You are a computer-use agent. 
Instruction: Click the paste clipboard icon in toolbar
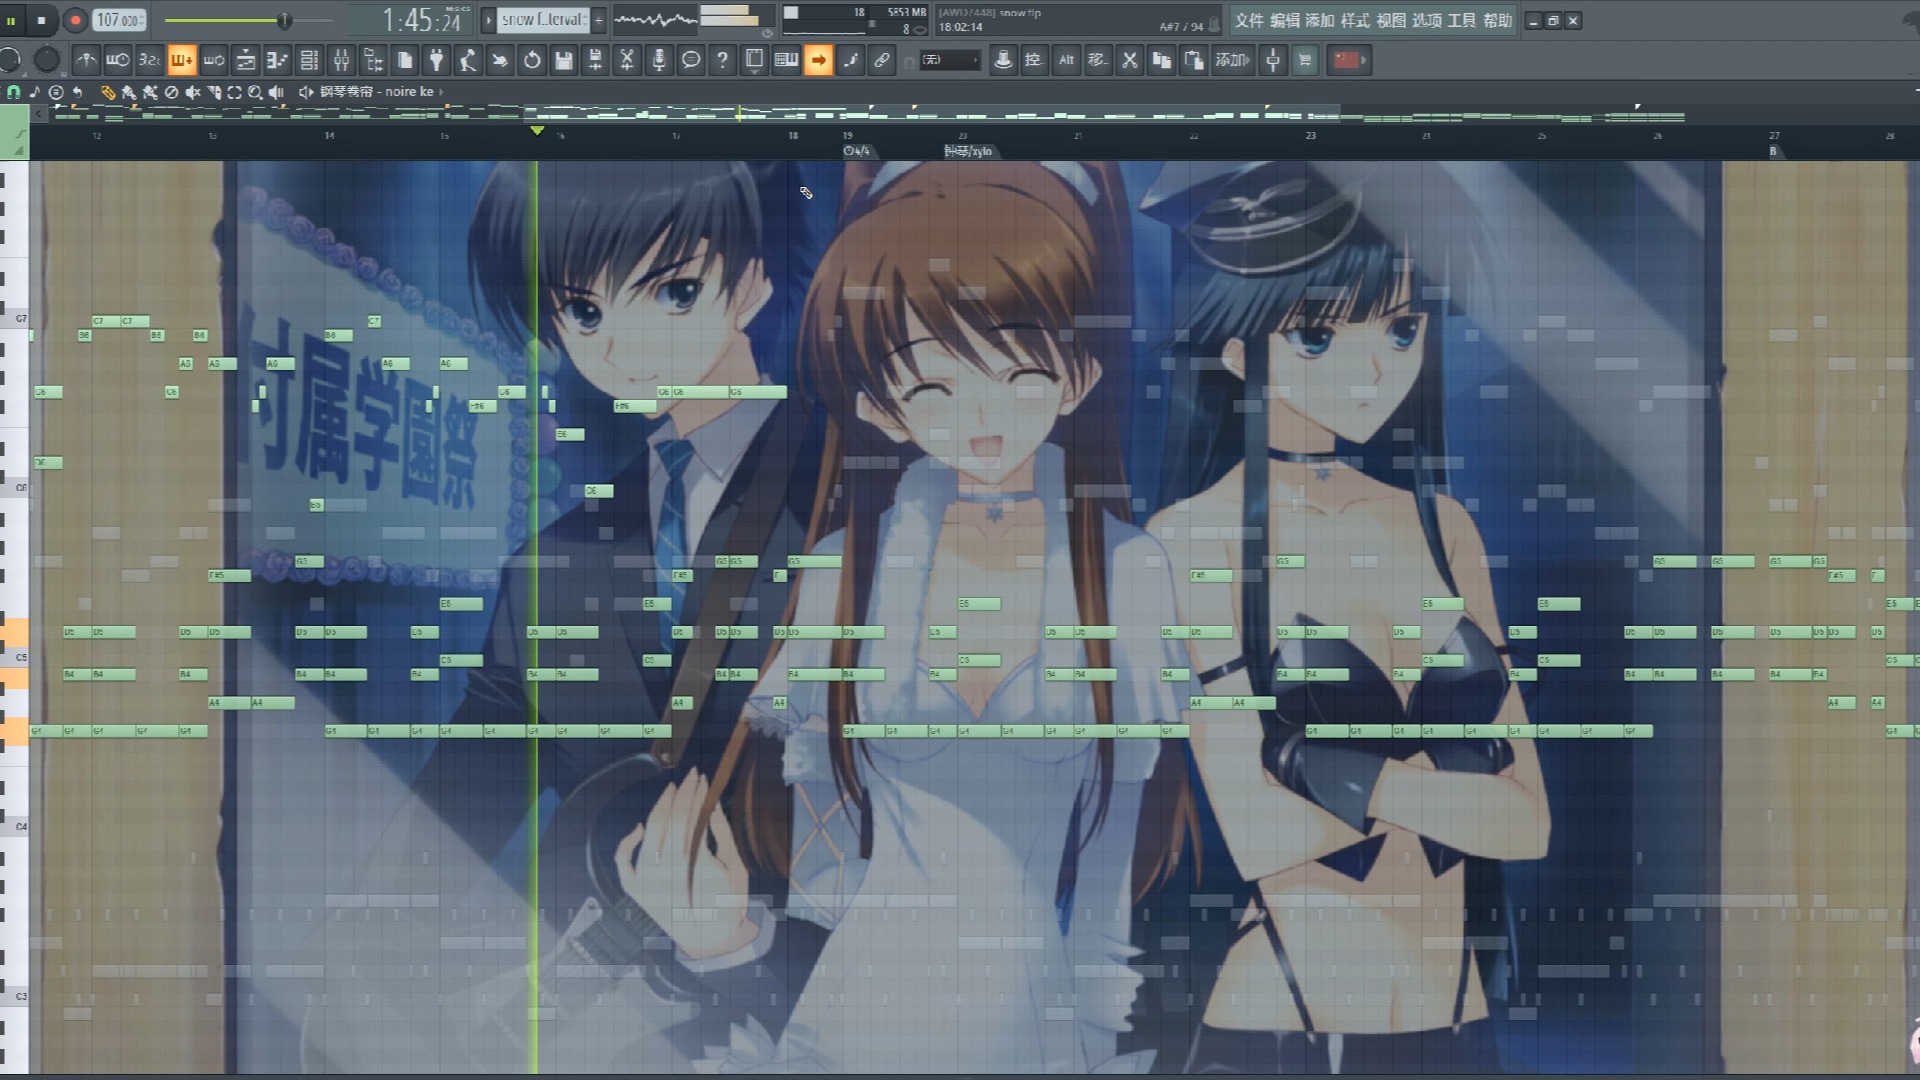coord(1193,61)
